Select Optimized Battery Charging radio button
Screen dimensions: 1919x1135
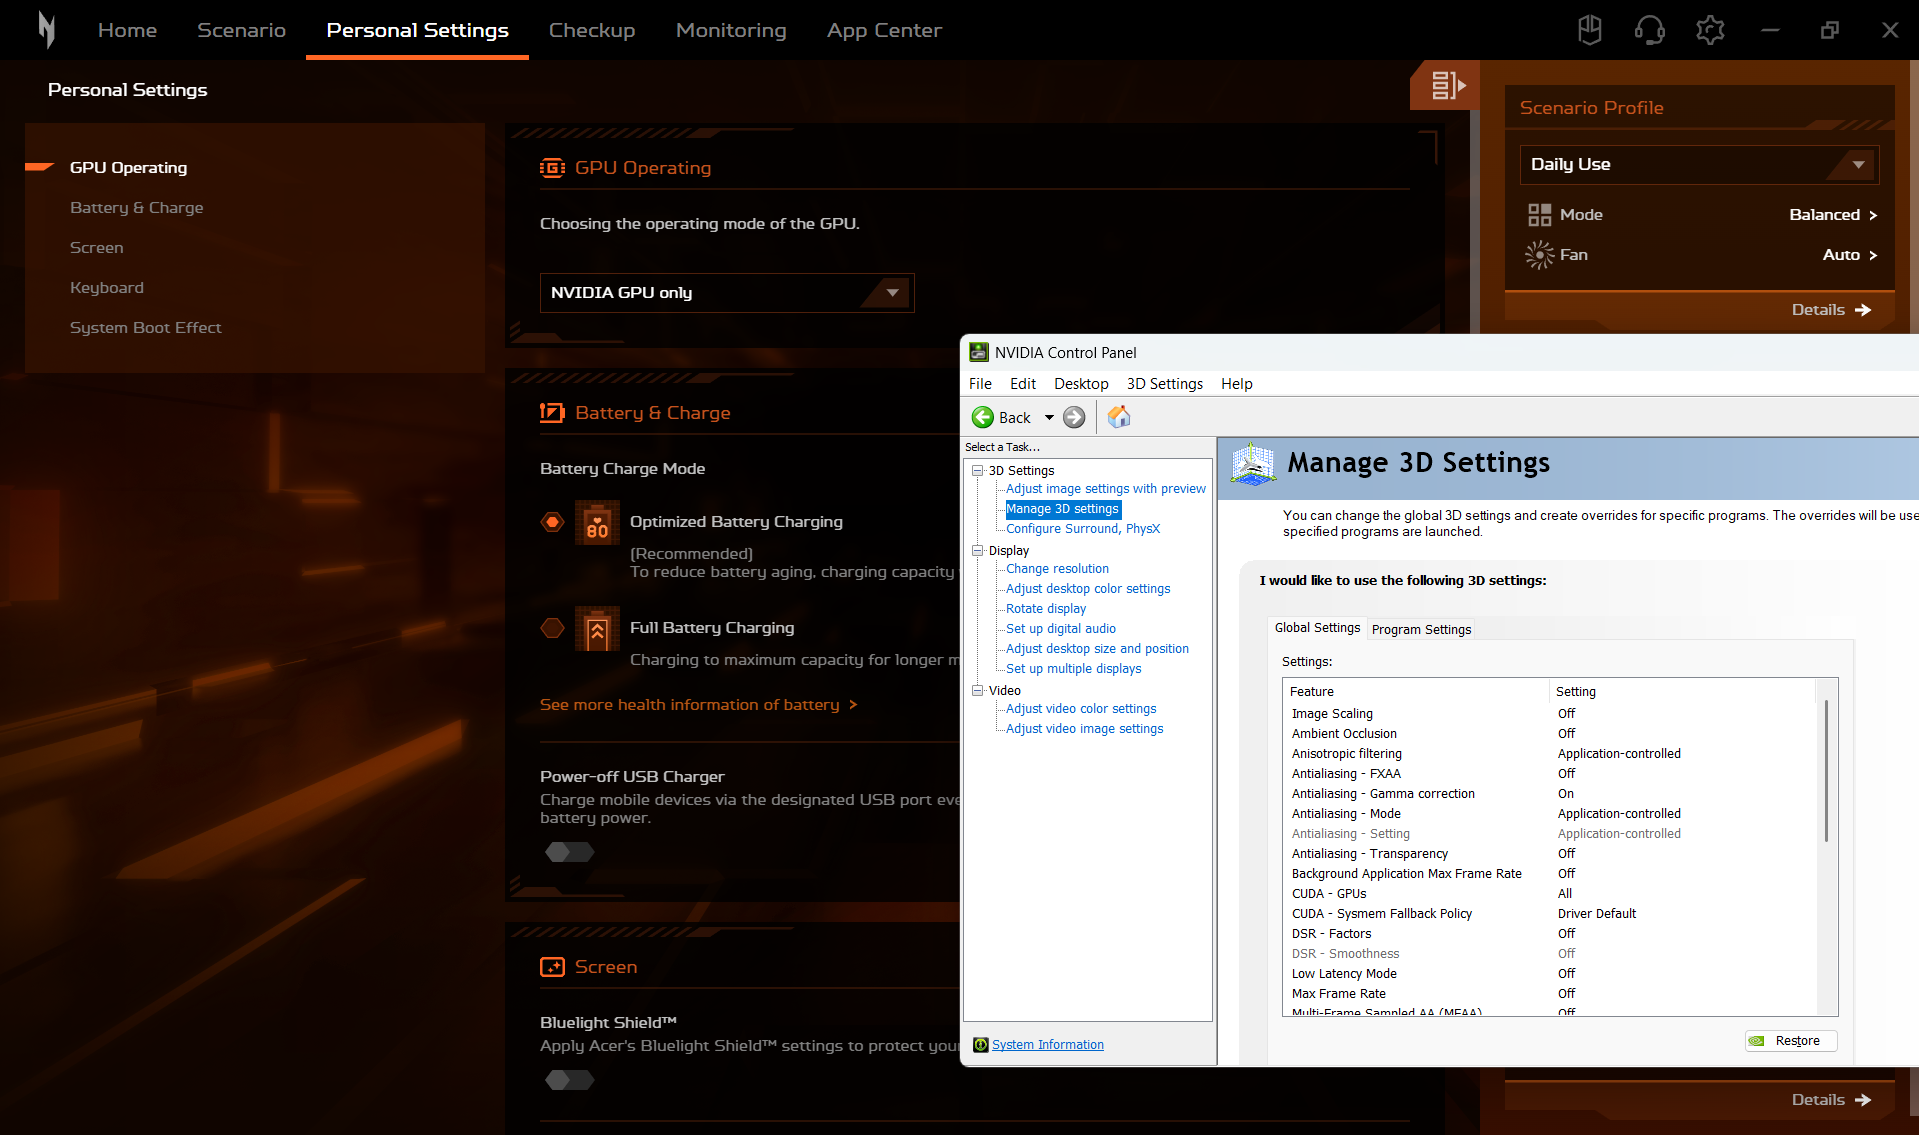click(552, 522)
